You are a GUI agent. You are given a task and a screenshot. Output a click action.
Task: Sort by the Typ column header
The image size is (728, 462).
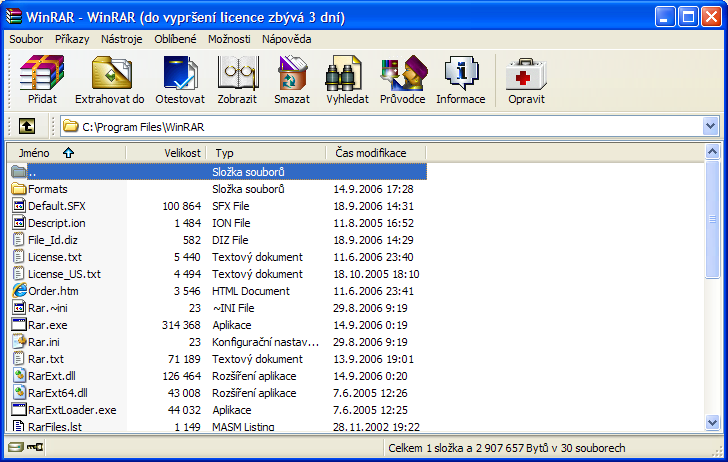pos(266,153)
